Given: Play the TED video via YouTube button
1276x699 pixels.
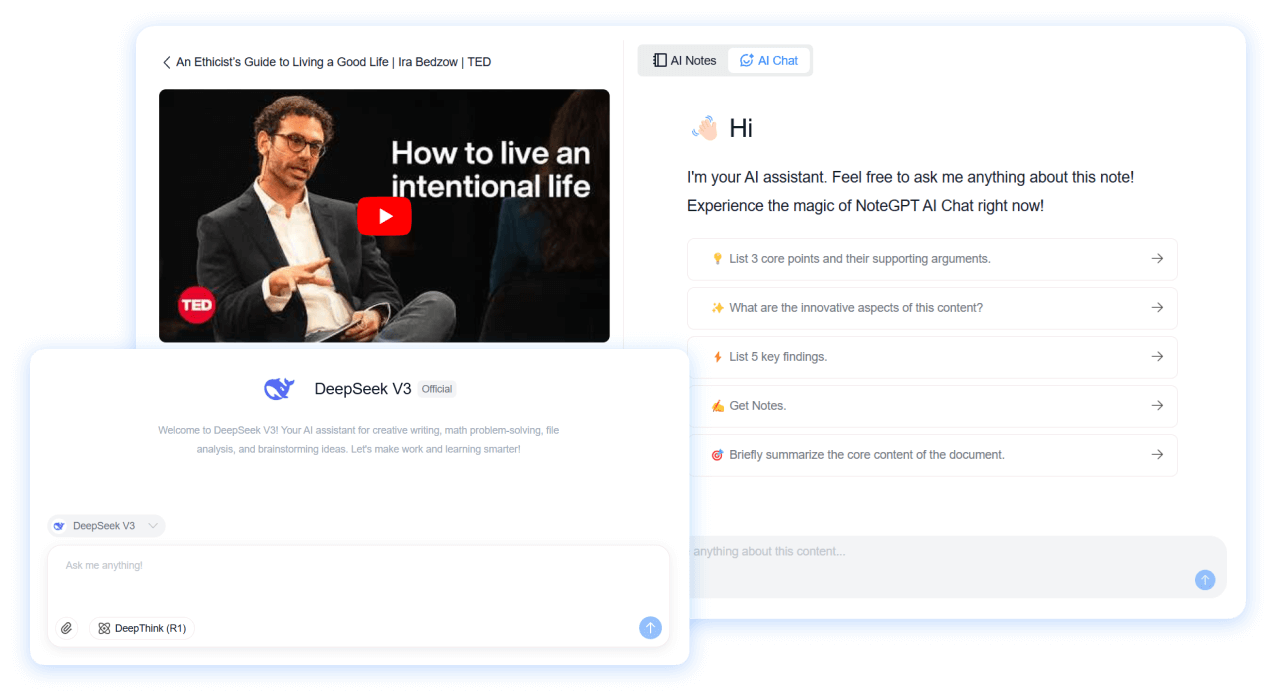Looking at the screenshot, I should click(x=384, y=216).
